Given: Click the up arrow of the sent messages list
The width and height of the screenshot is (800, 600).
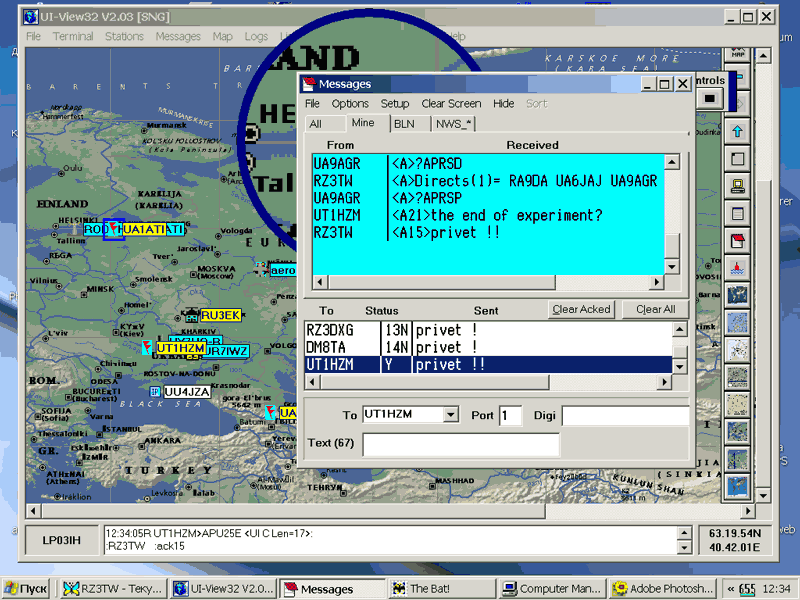Looking at the screenshot, I should 680,330.
